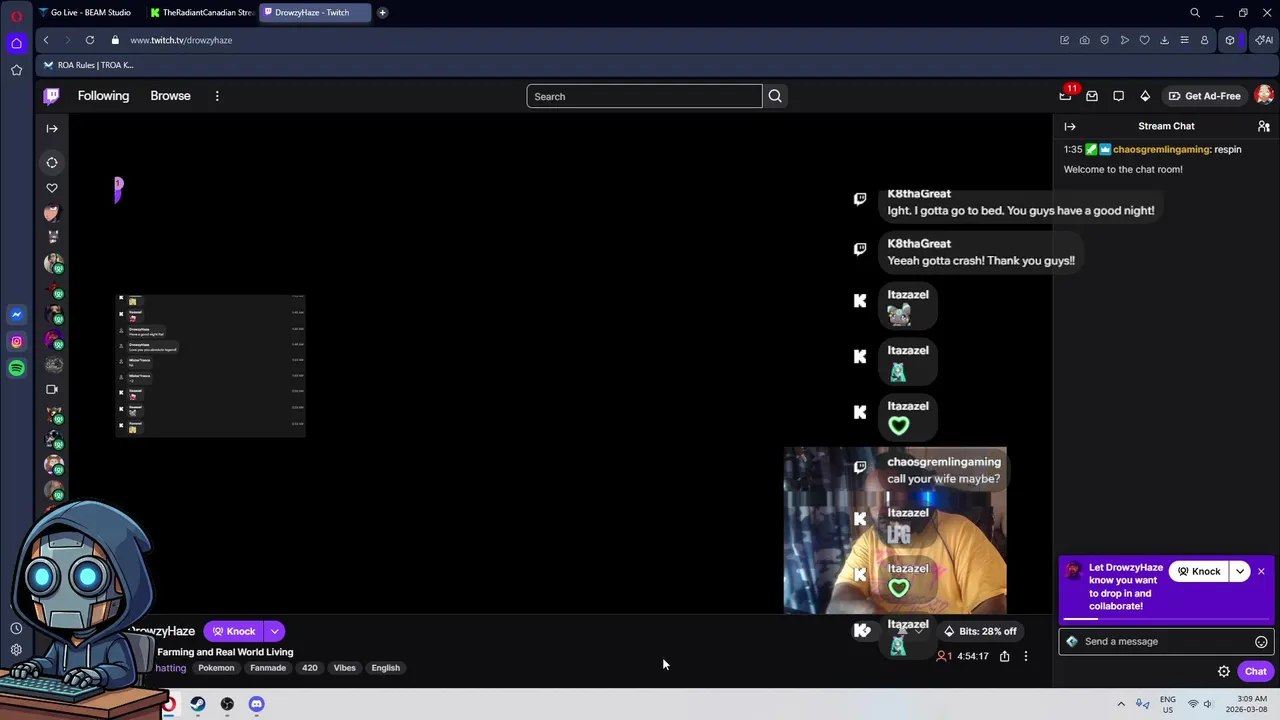Screen dimensions: 1280x720
Task: Show hidden system tray icons chevron
Action: coord(1121,704)
